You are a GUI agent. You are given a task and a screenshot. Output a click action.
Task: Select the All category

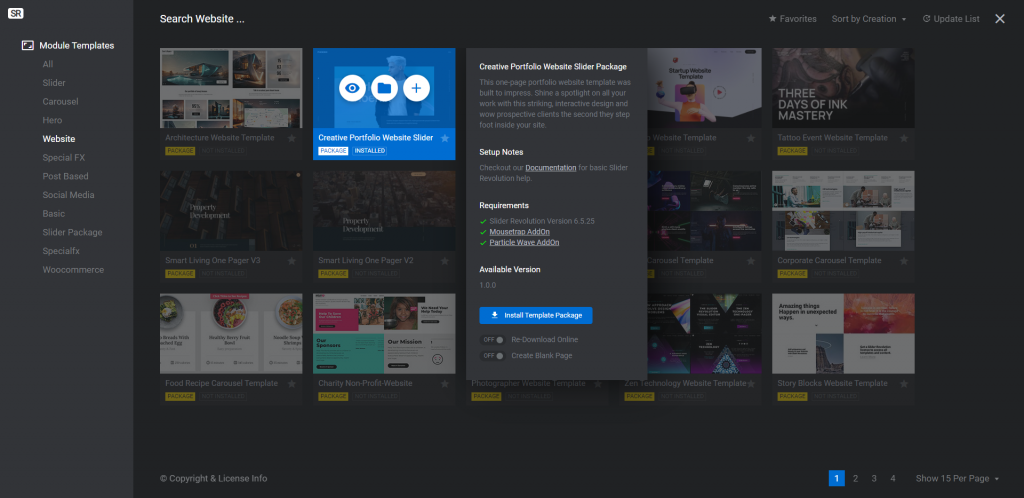click(x=48, y=64)
